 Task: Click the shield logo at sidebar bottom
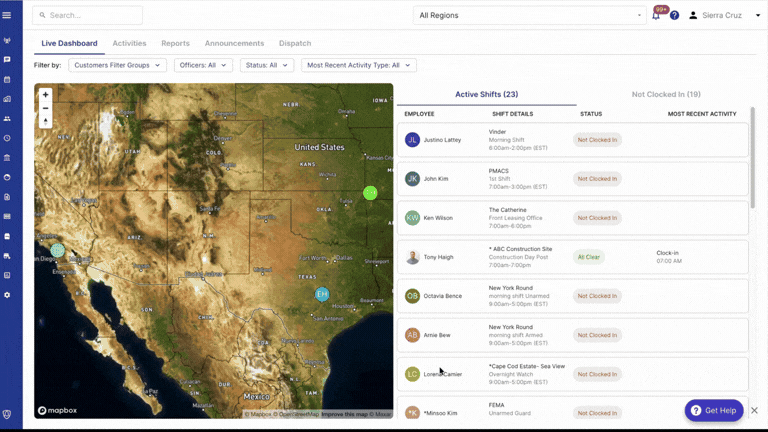[7, 414]
